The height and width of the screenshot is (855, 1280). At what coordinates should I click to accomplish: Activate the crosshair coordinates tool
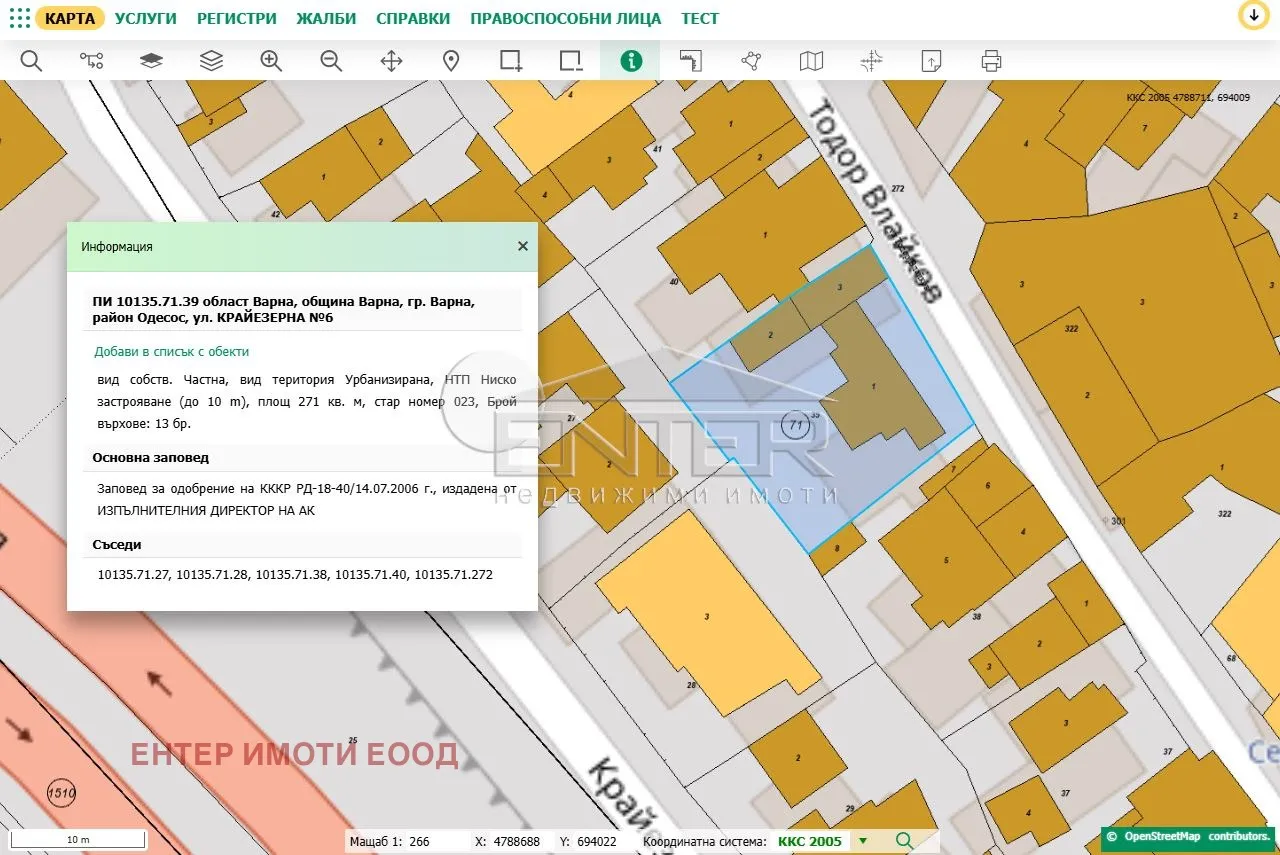pos(871,61)
